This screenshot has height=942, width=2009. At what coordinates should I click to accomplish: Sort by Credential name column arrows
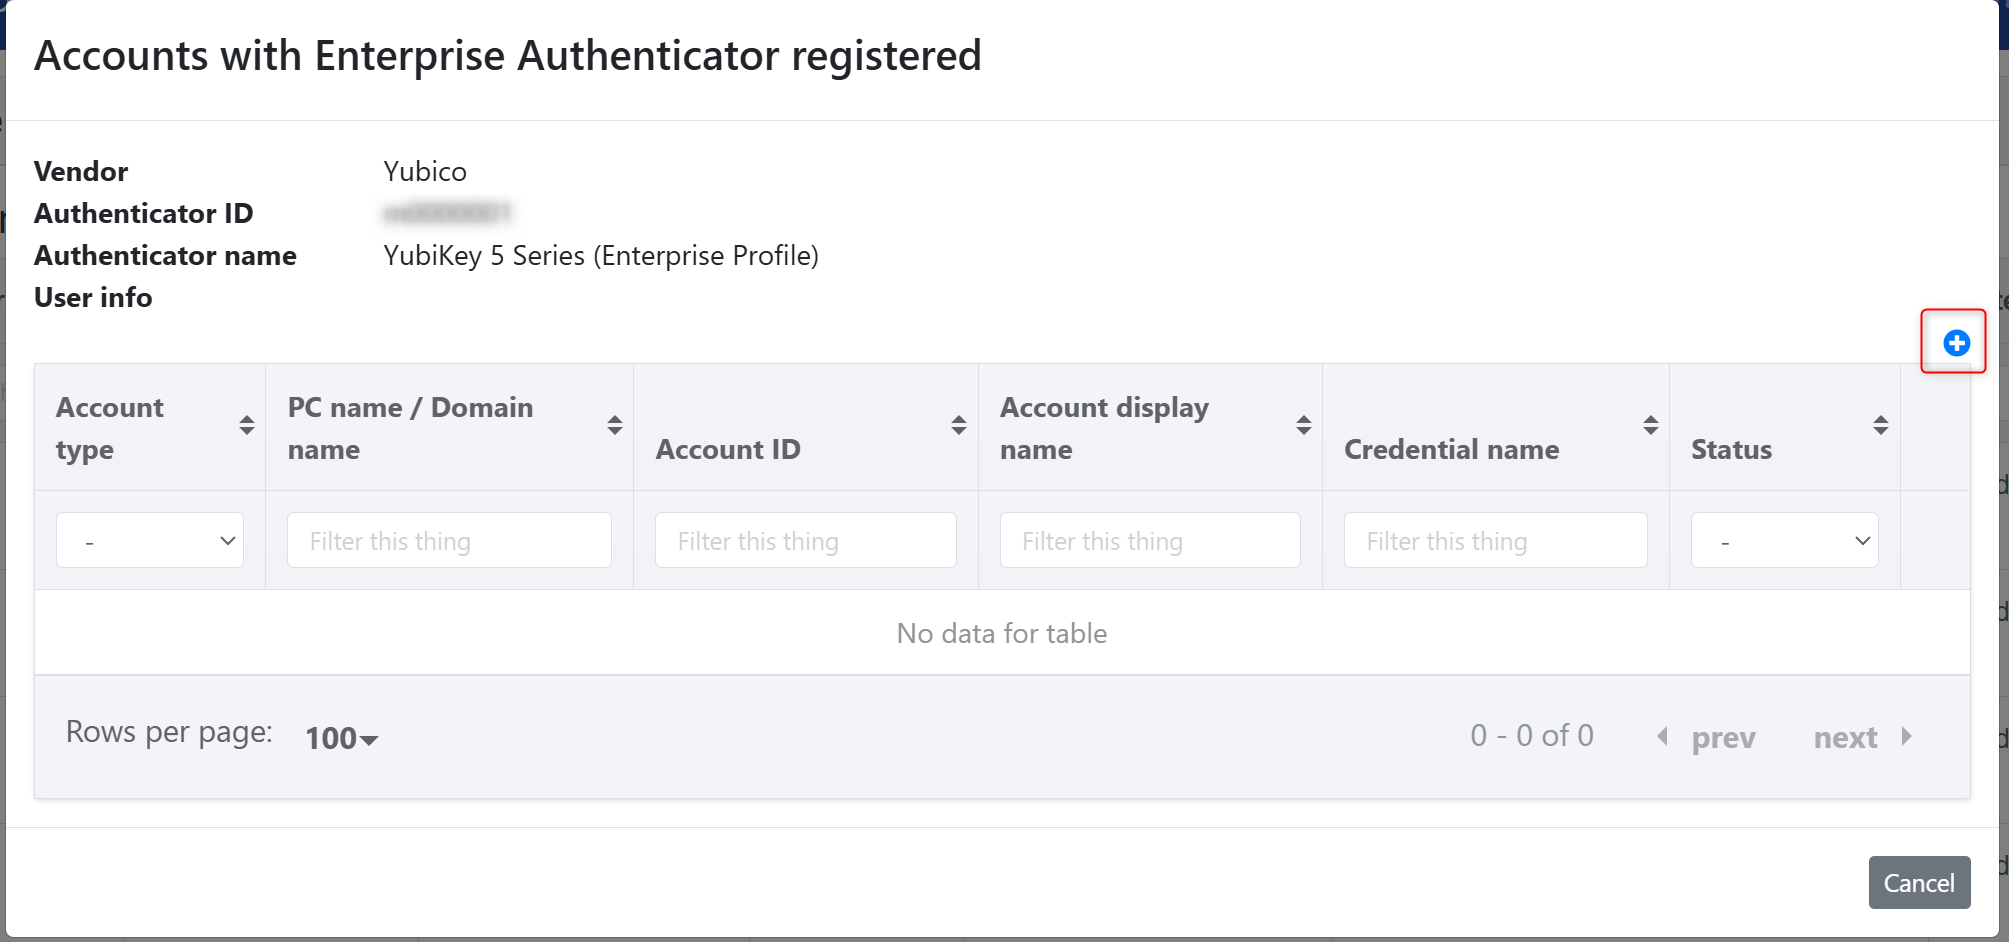tap(1650, 425)
